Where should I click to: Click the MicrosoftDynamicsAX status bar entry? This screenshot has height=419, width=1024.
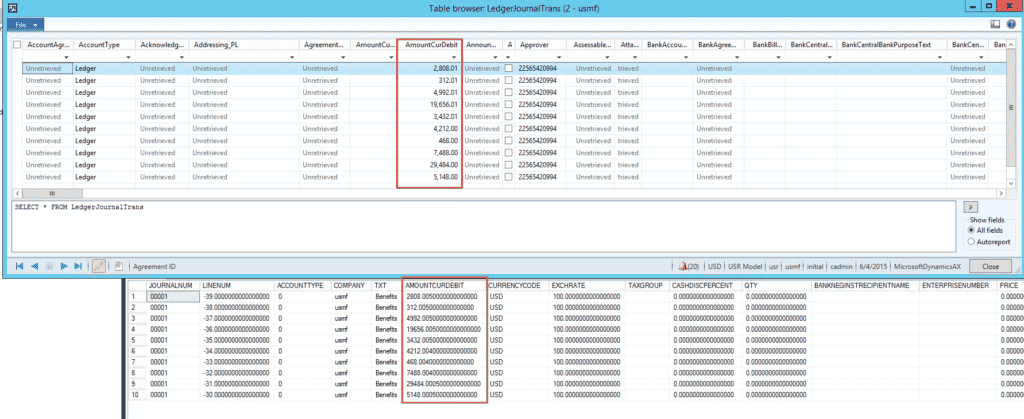click(x=929, y=266)
